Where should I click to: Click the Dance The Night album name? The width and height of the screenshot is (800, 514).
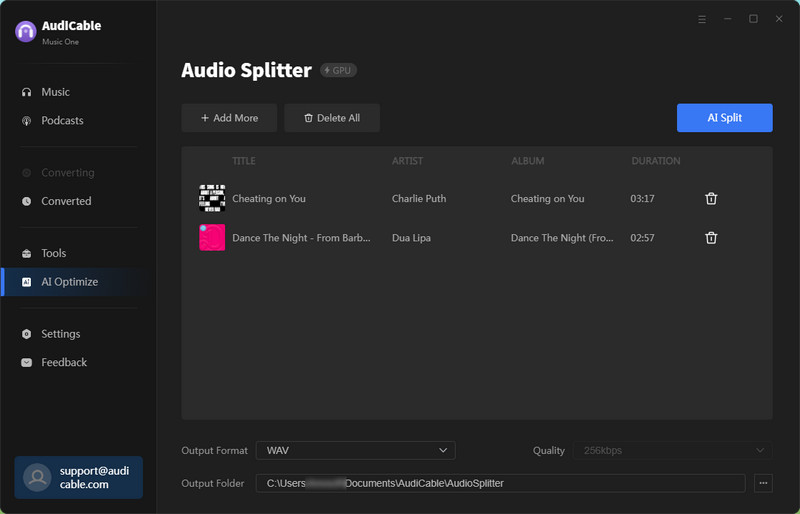point(562,238)
